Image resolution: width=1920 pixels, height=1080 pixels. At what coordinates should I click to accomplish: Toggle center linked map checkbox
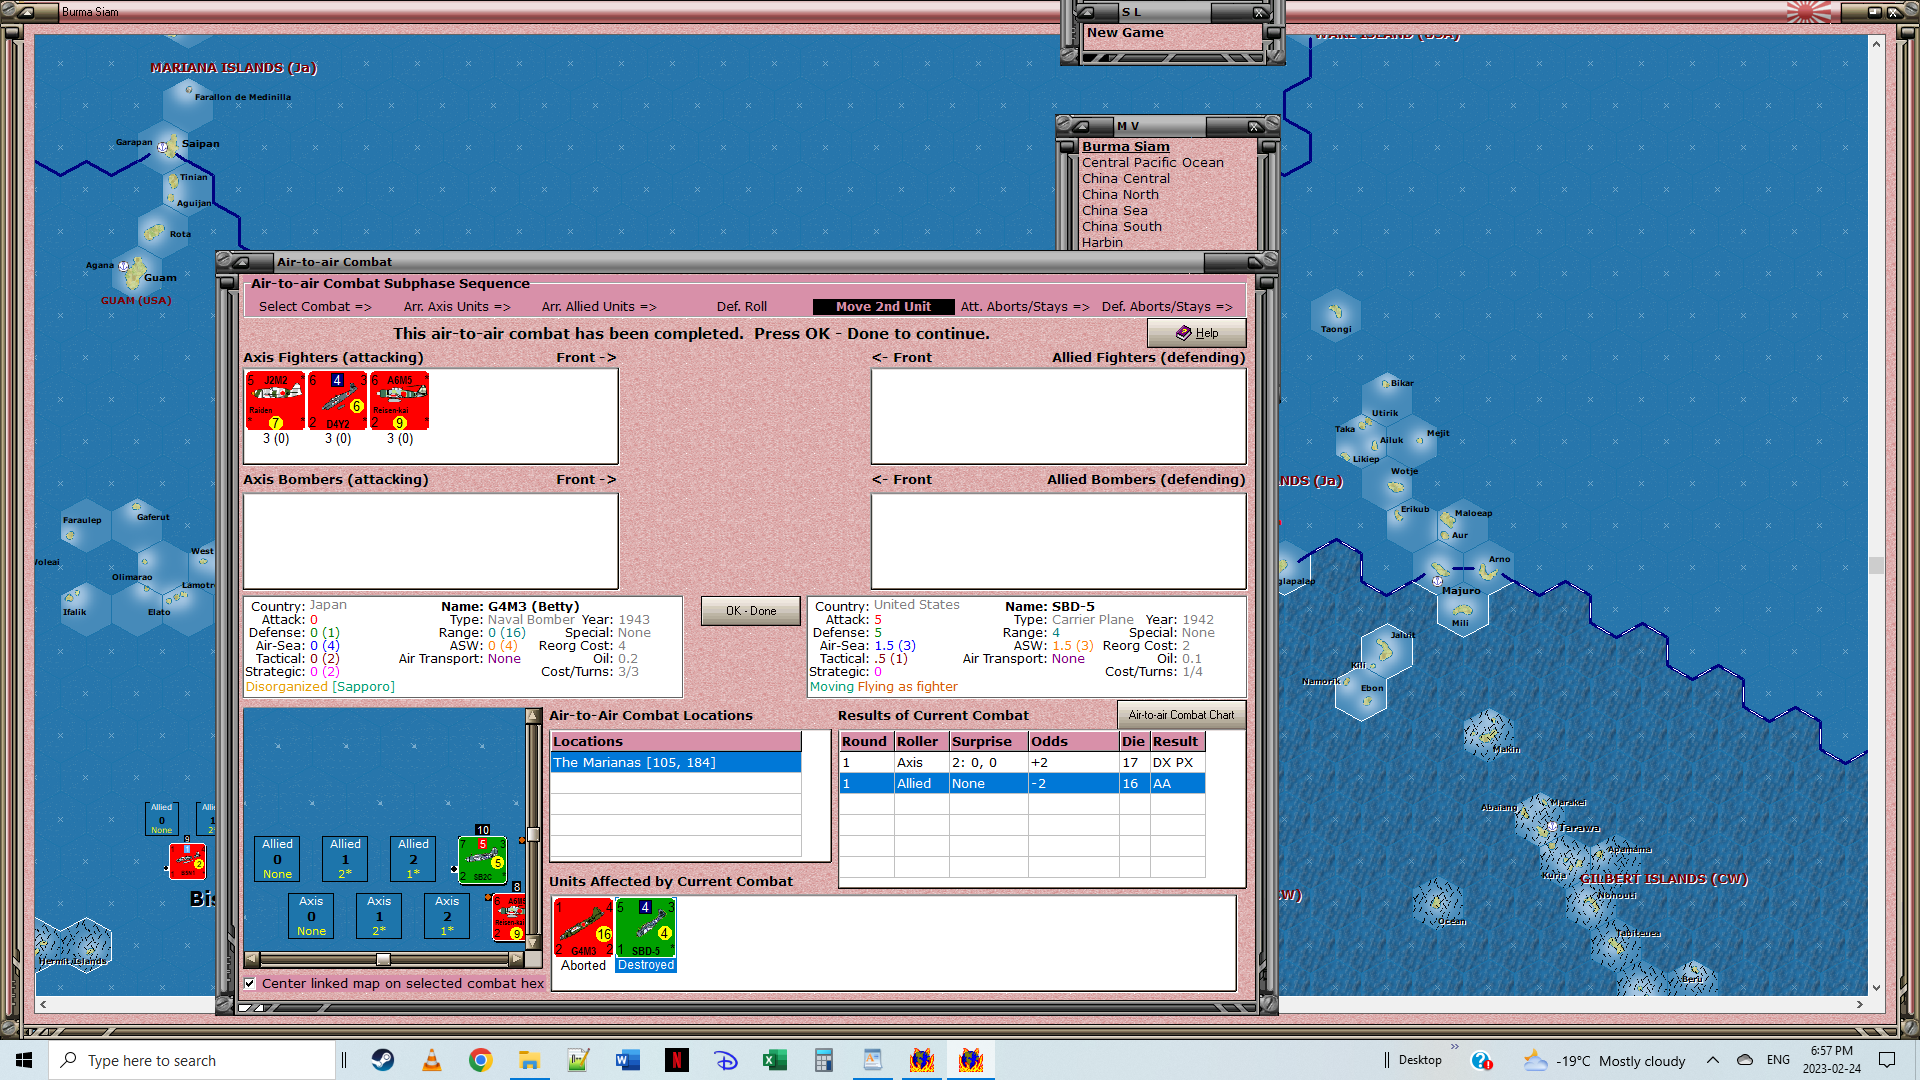click(x=250, y=984)
